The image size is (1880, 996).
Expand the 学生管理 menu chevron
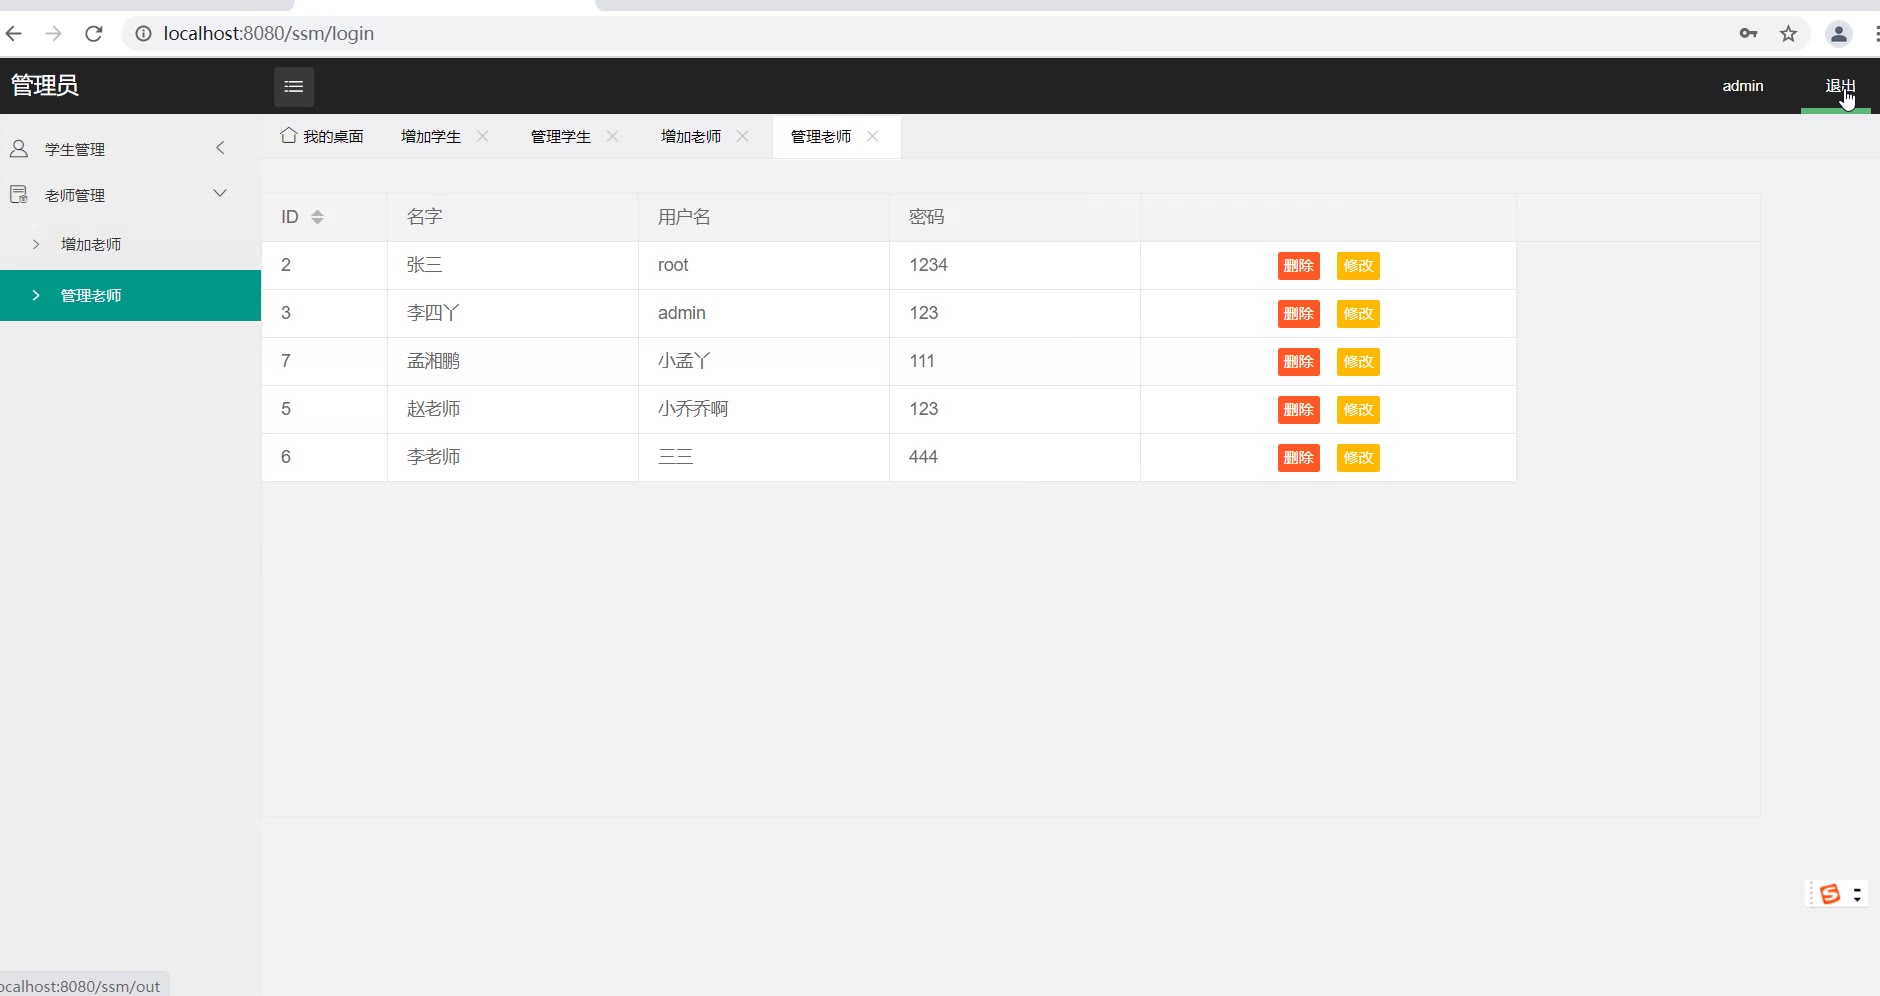[220, 148]
